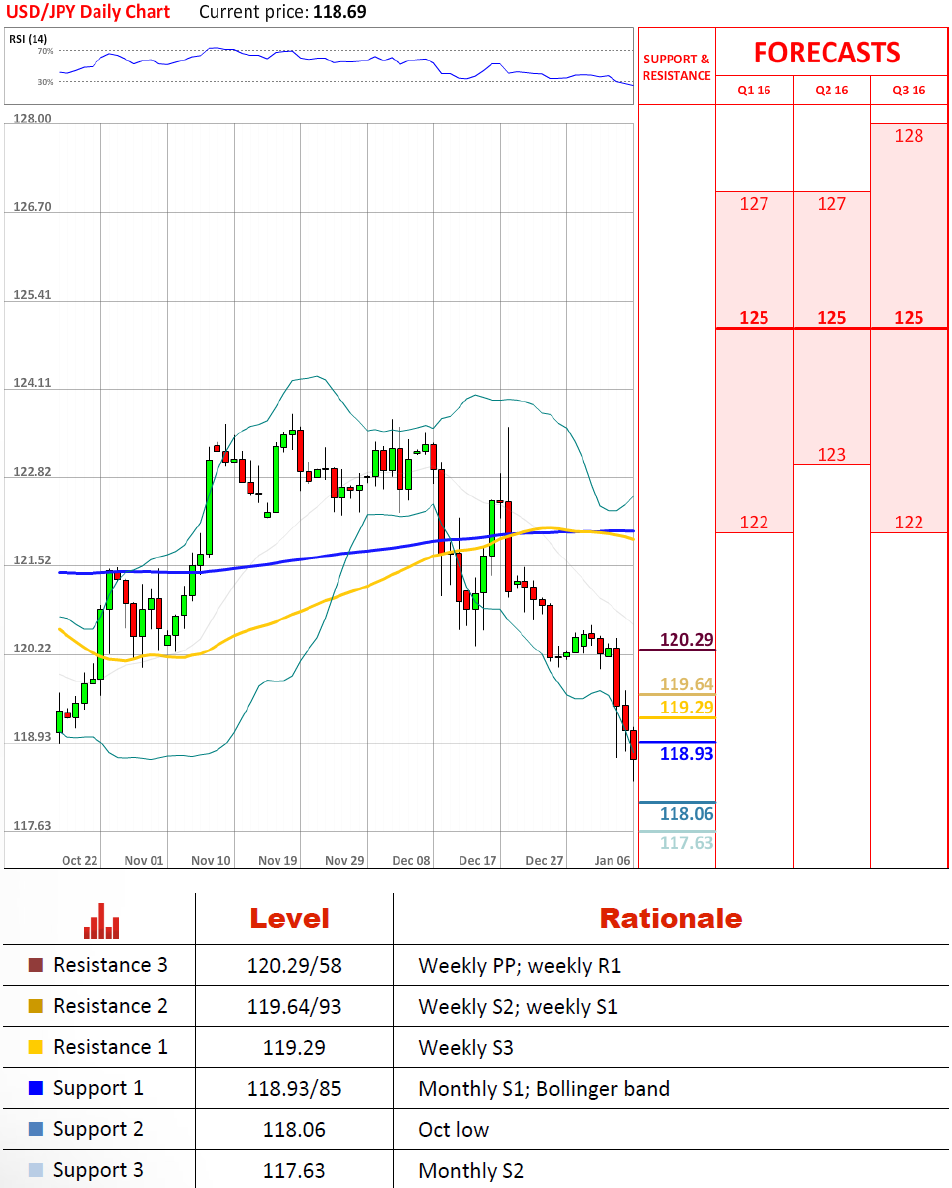Click the Dec 08 date axis label
952x1188 pixels.
coord(411,861)
